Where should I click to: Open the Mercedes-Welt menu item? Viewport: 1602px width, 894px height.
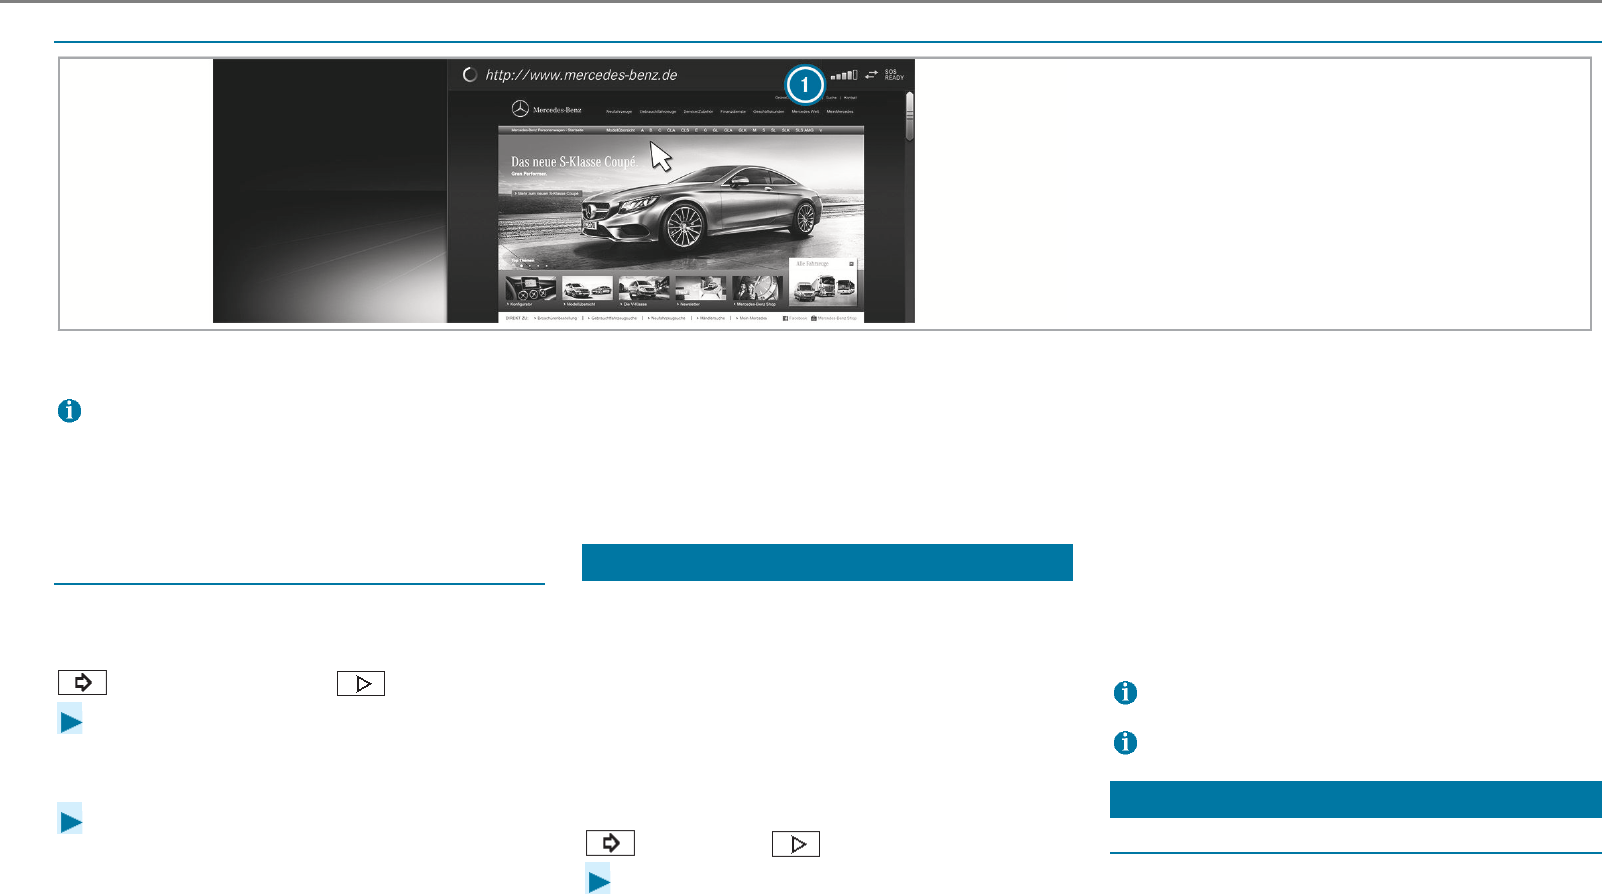pyautogui.click(x=805, y=112)
